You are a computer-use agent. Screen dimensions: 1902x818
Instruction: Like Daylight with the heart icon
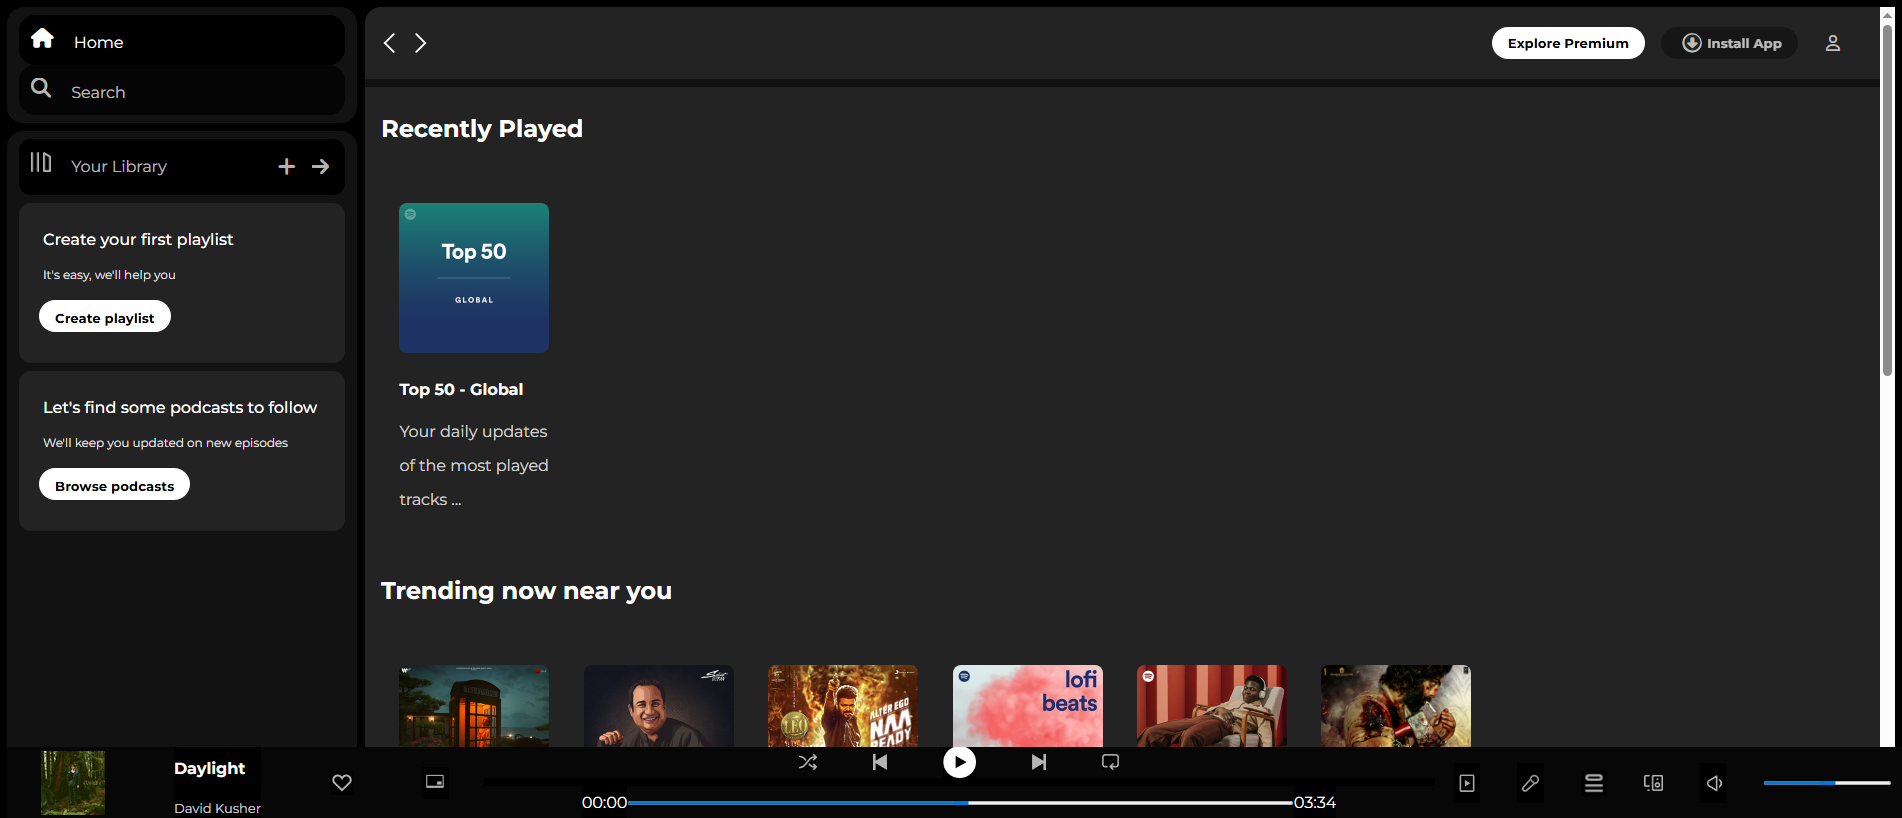point(342,782)
